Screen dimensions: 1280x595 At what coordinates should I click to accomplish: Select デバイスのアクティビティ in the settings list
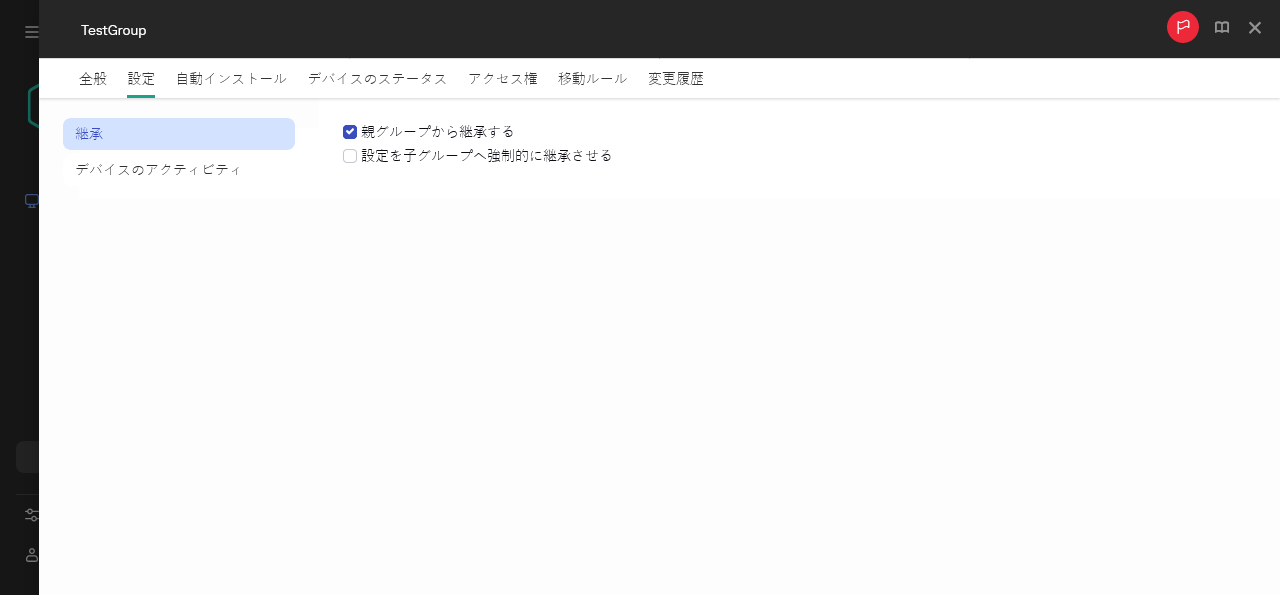tap(157, 169)
